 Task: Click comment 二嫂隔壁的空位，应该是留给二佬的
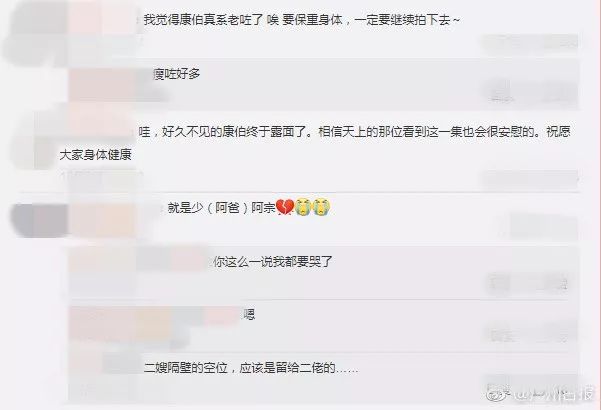pos(251,368)
